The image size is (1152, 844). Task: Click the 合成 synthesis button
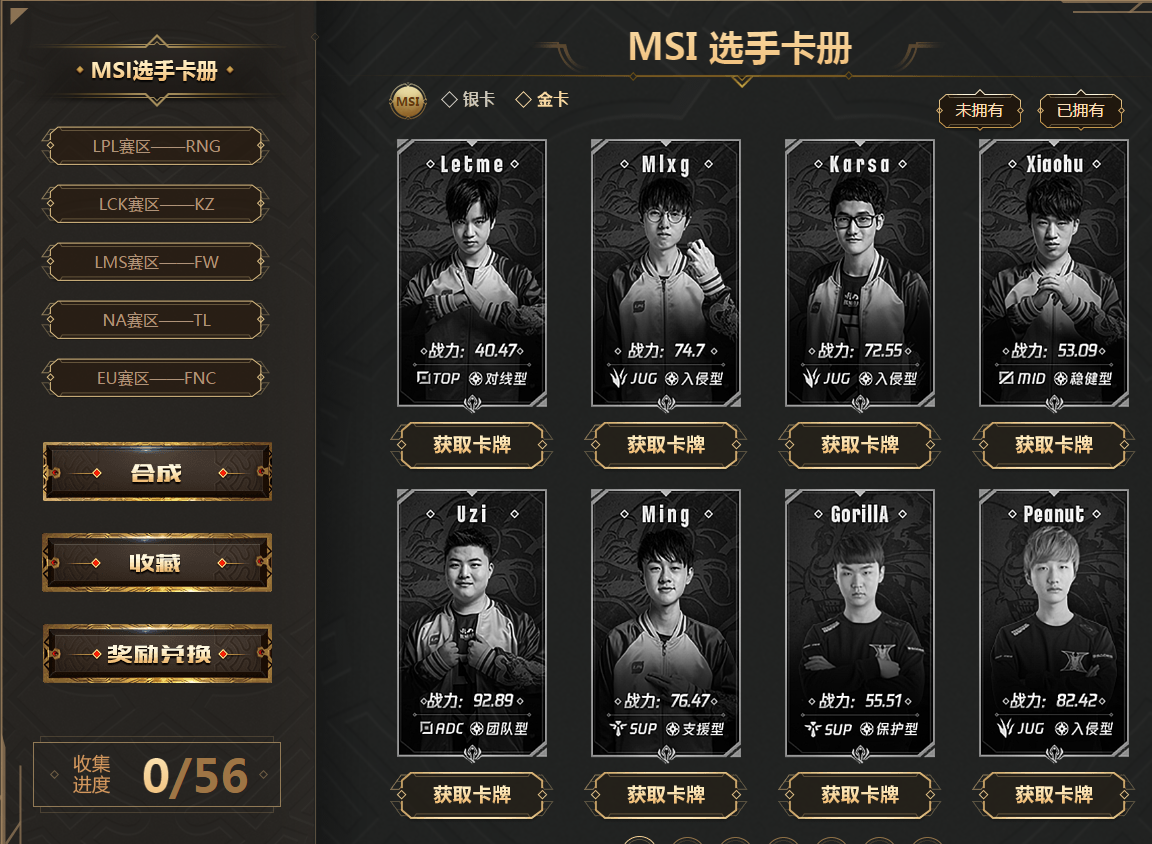pos(157,472)
